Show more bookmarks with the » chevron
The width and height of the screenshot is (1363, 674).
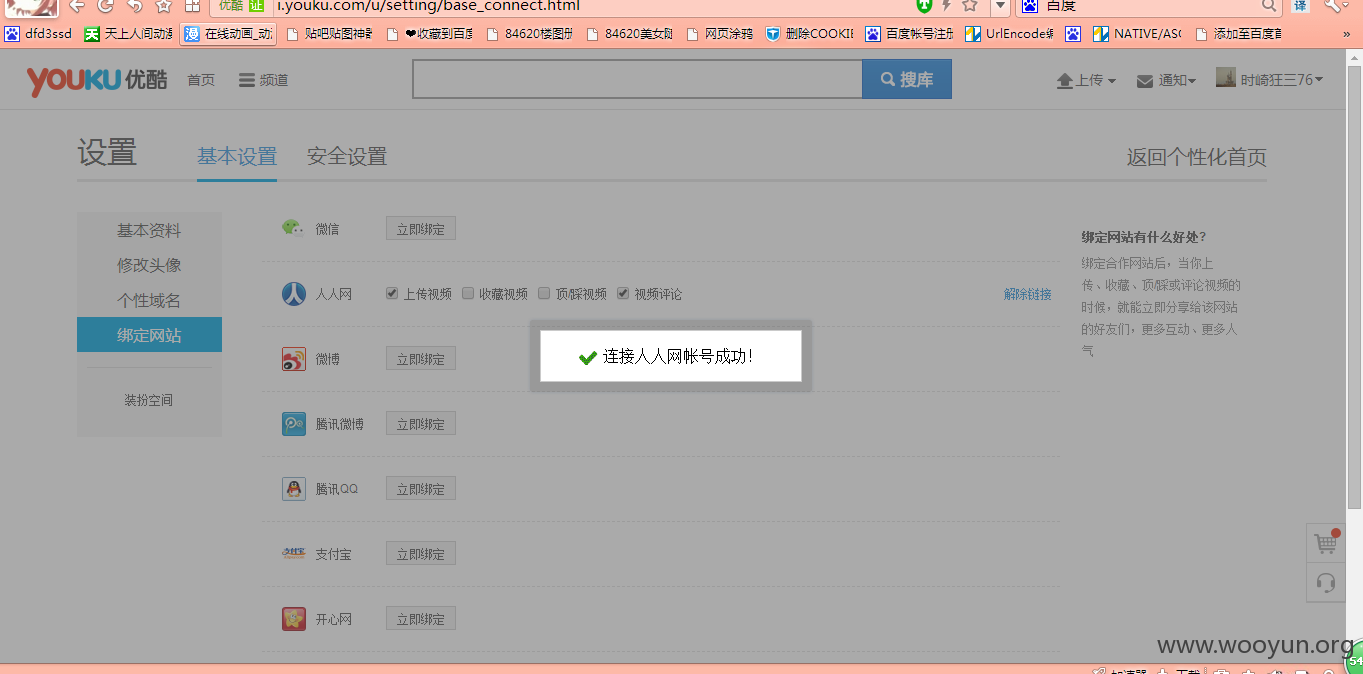coord(1346,34)
